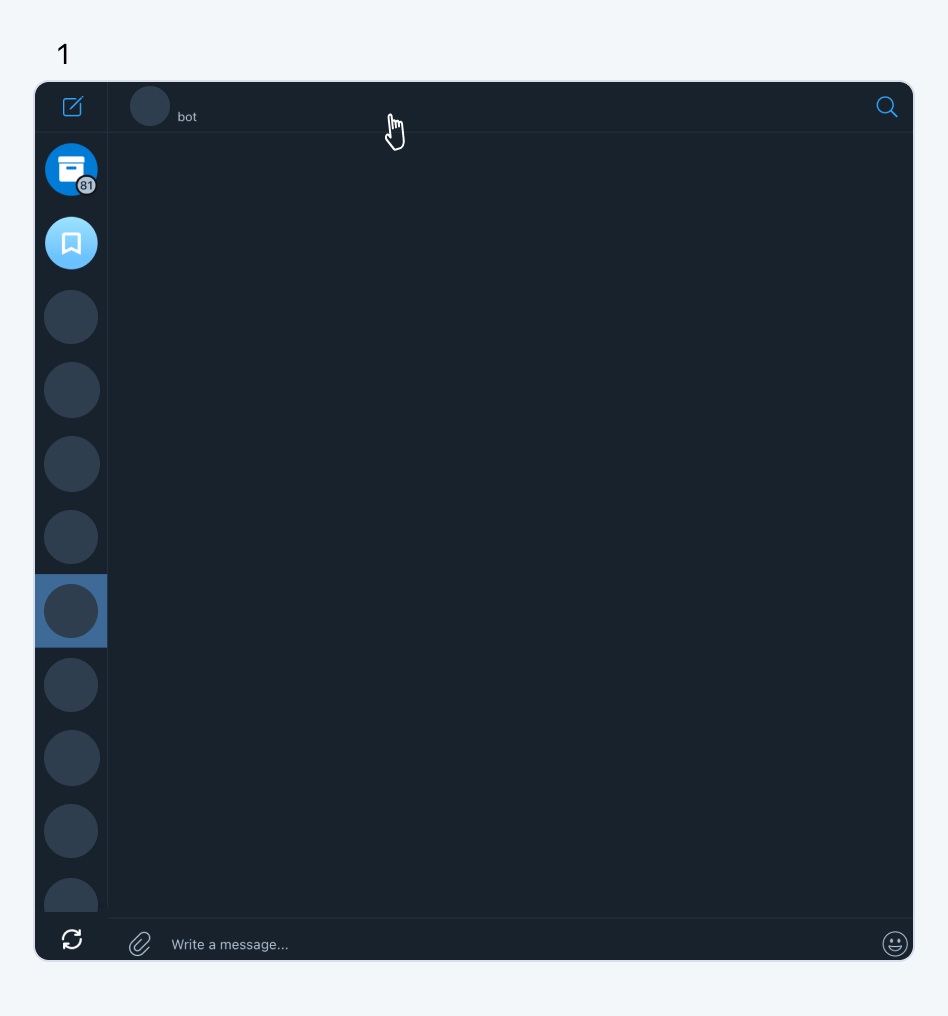
Task: Click the refresh arrows icon
Action: tap(72, 939)
